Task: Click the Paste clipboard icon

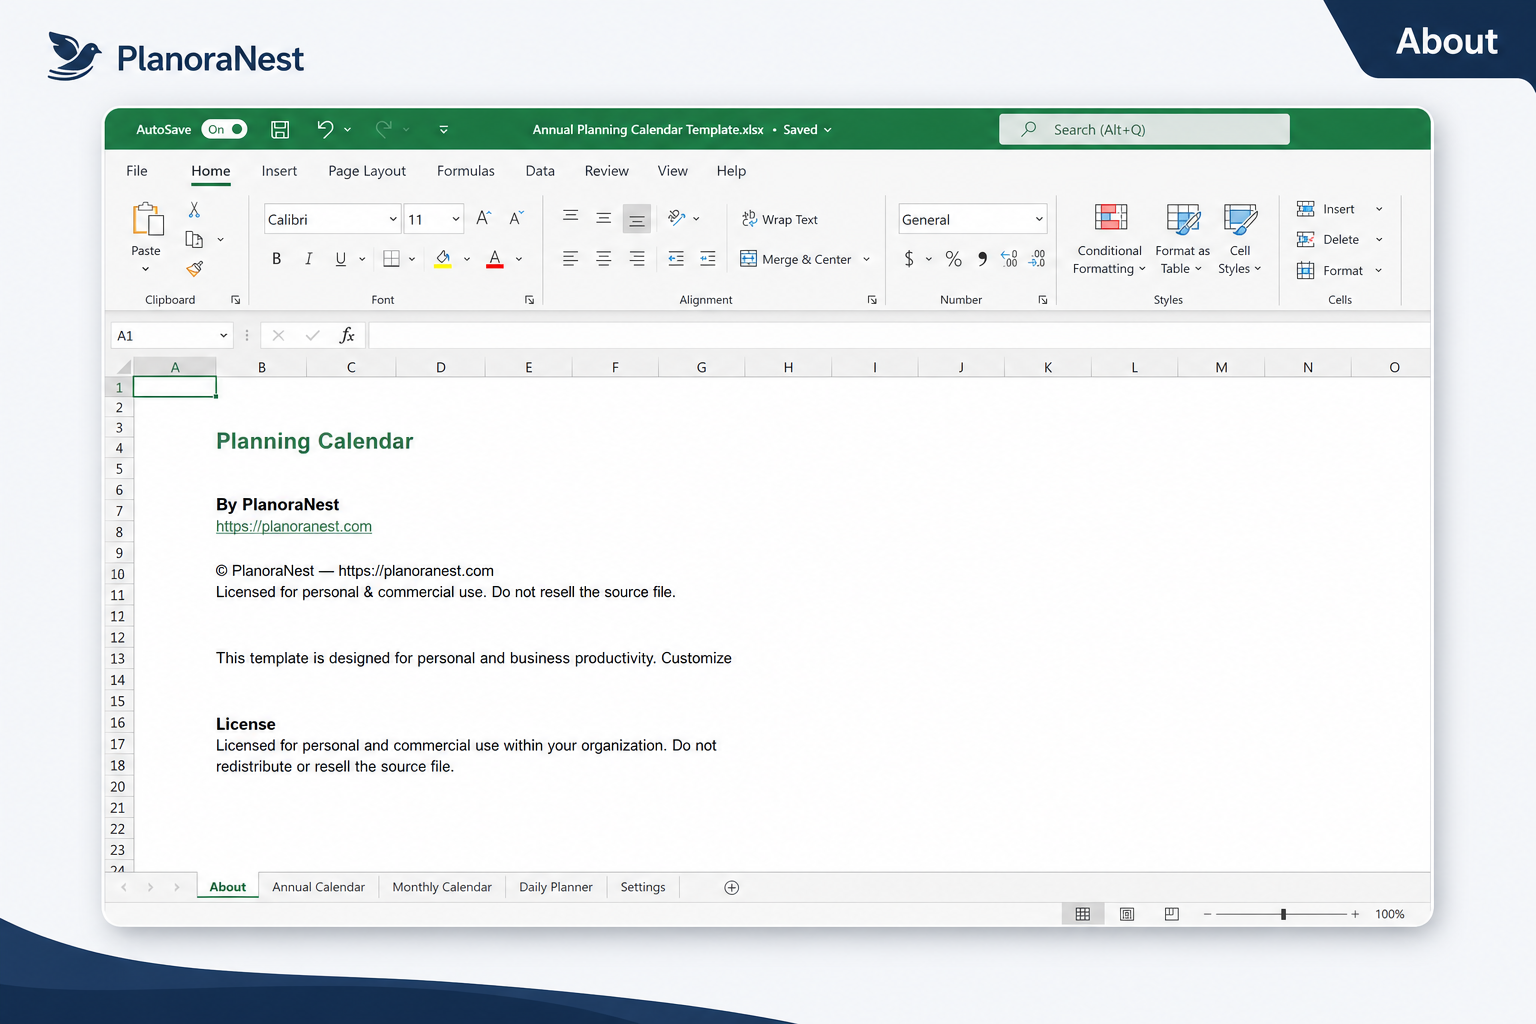Action: click(x=147, y=219)
